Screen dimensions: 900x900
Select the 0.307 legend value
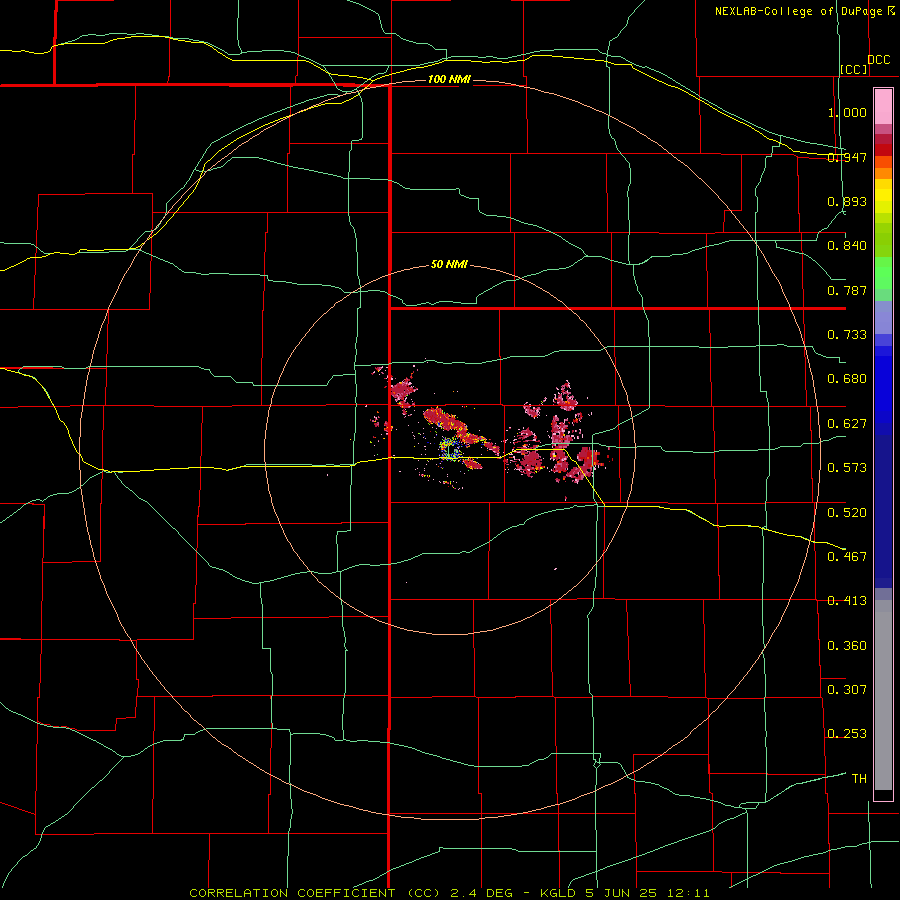[x=847, y=690]
